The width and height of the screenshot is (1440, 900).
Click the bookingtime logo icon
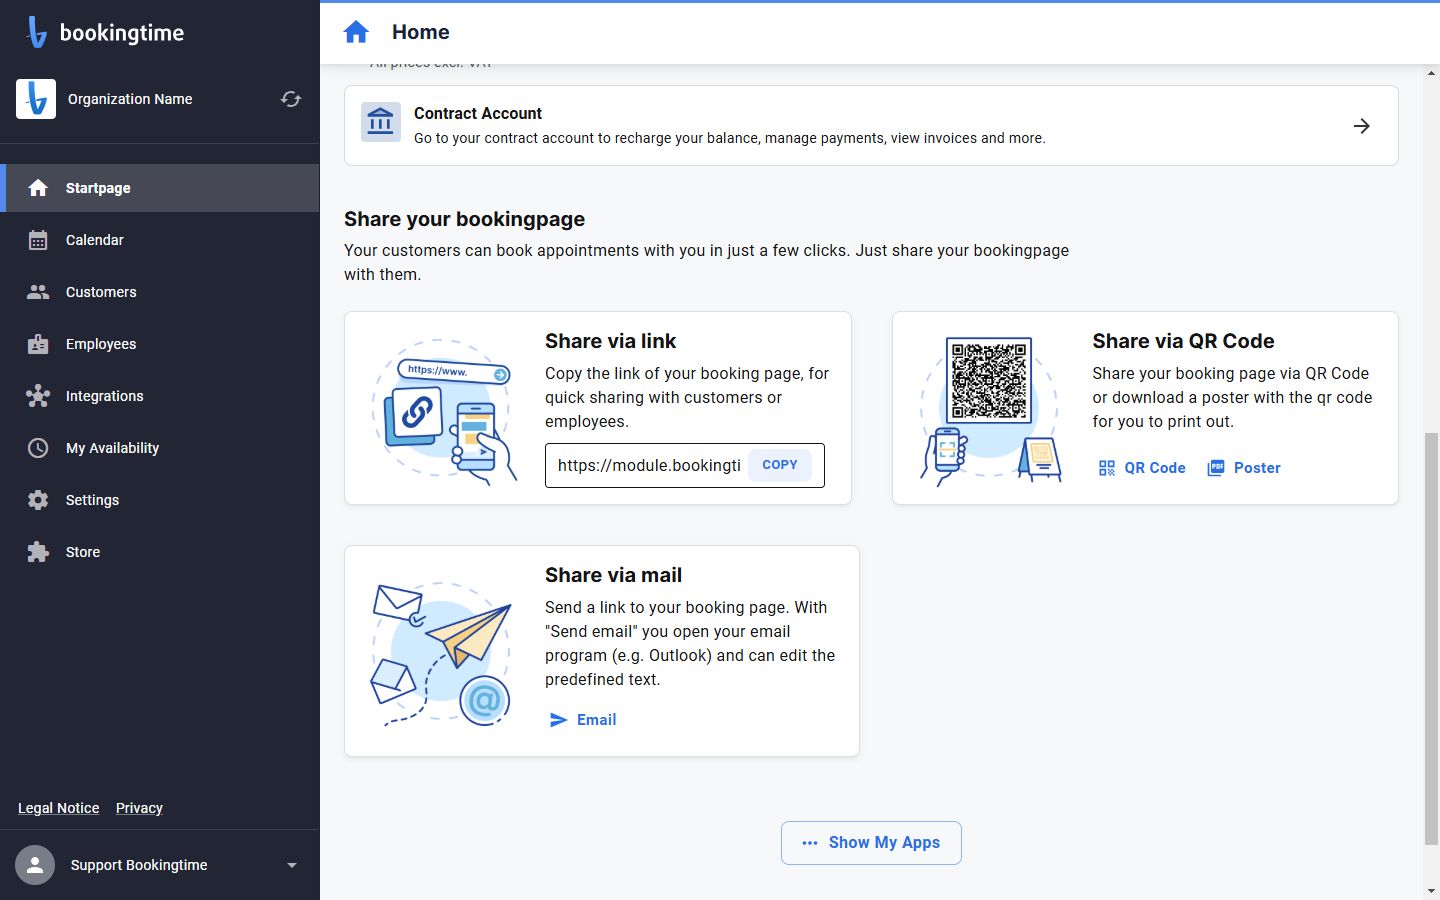pyautogui.click(x=37, y=32)
